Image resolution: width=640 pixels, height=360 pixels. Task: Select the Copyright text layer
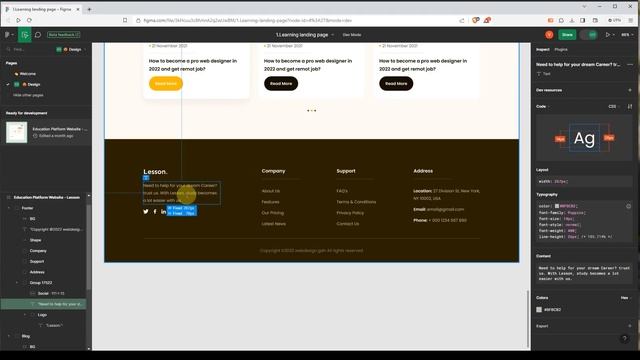56,229
